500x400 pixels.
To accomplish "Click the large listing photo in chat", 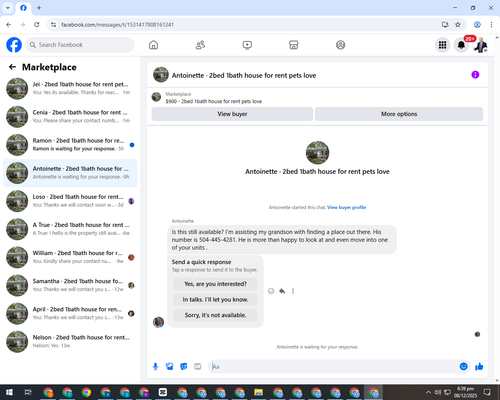I will click(317, 153).
